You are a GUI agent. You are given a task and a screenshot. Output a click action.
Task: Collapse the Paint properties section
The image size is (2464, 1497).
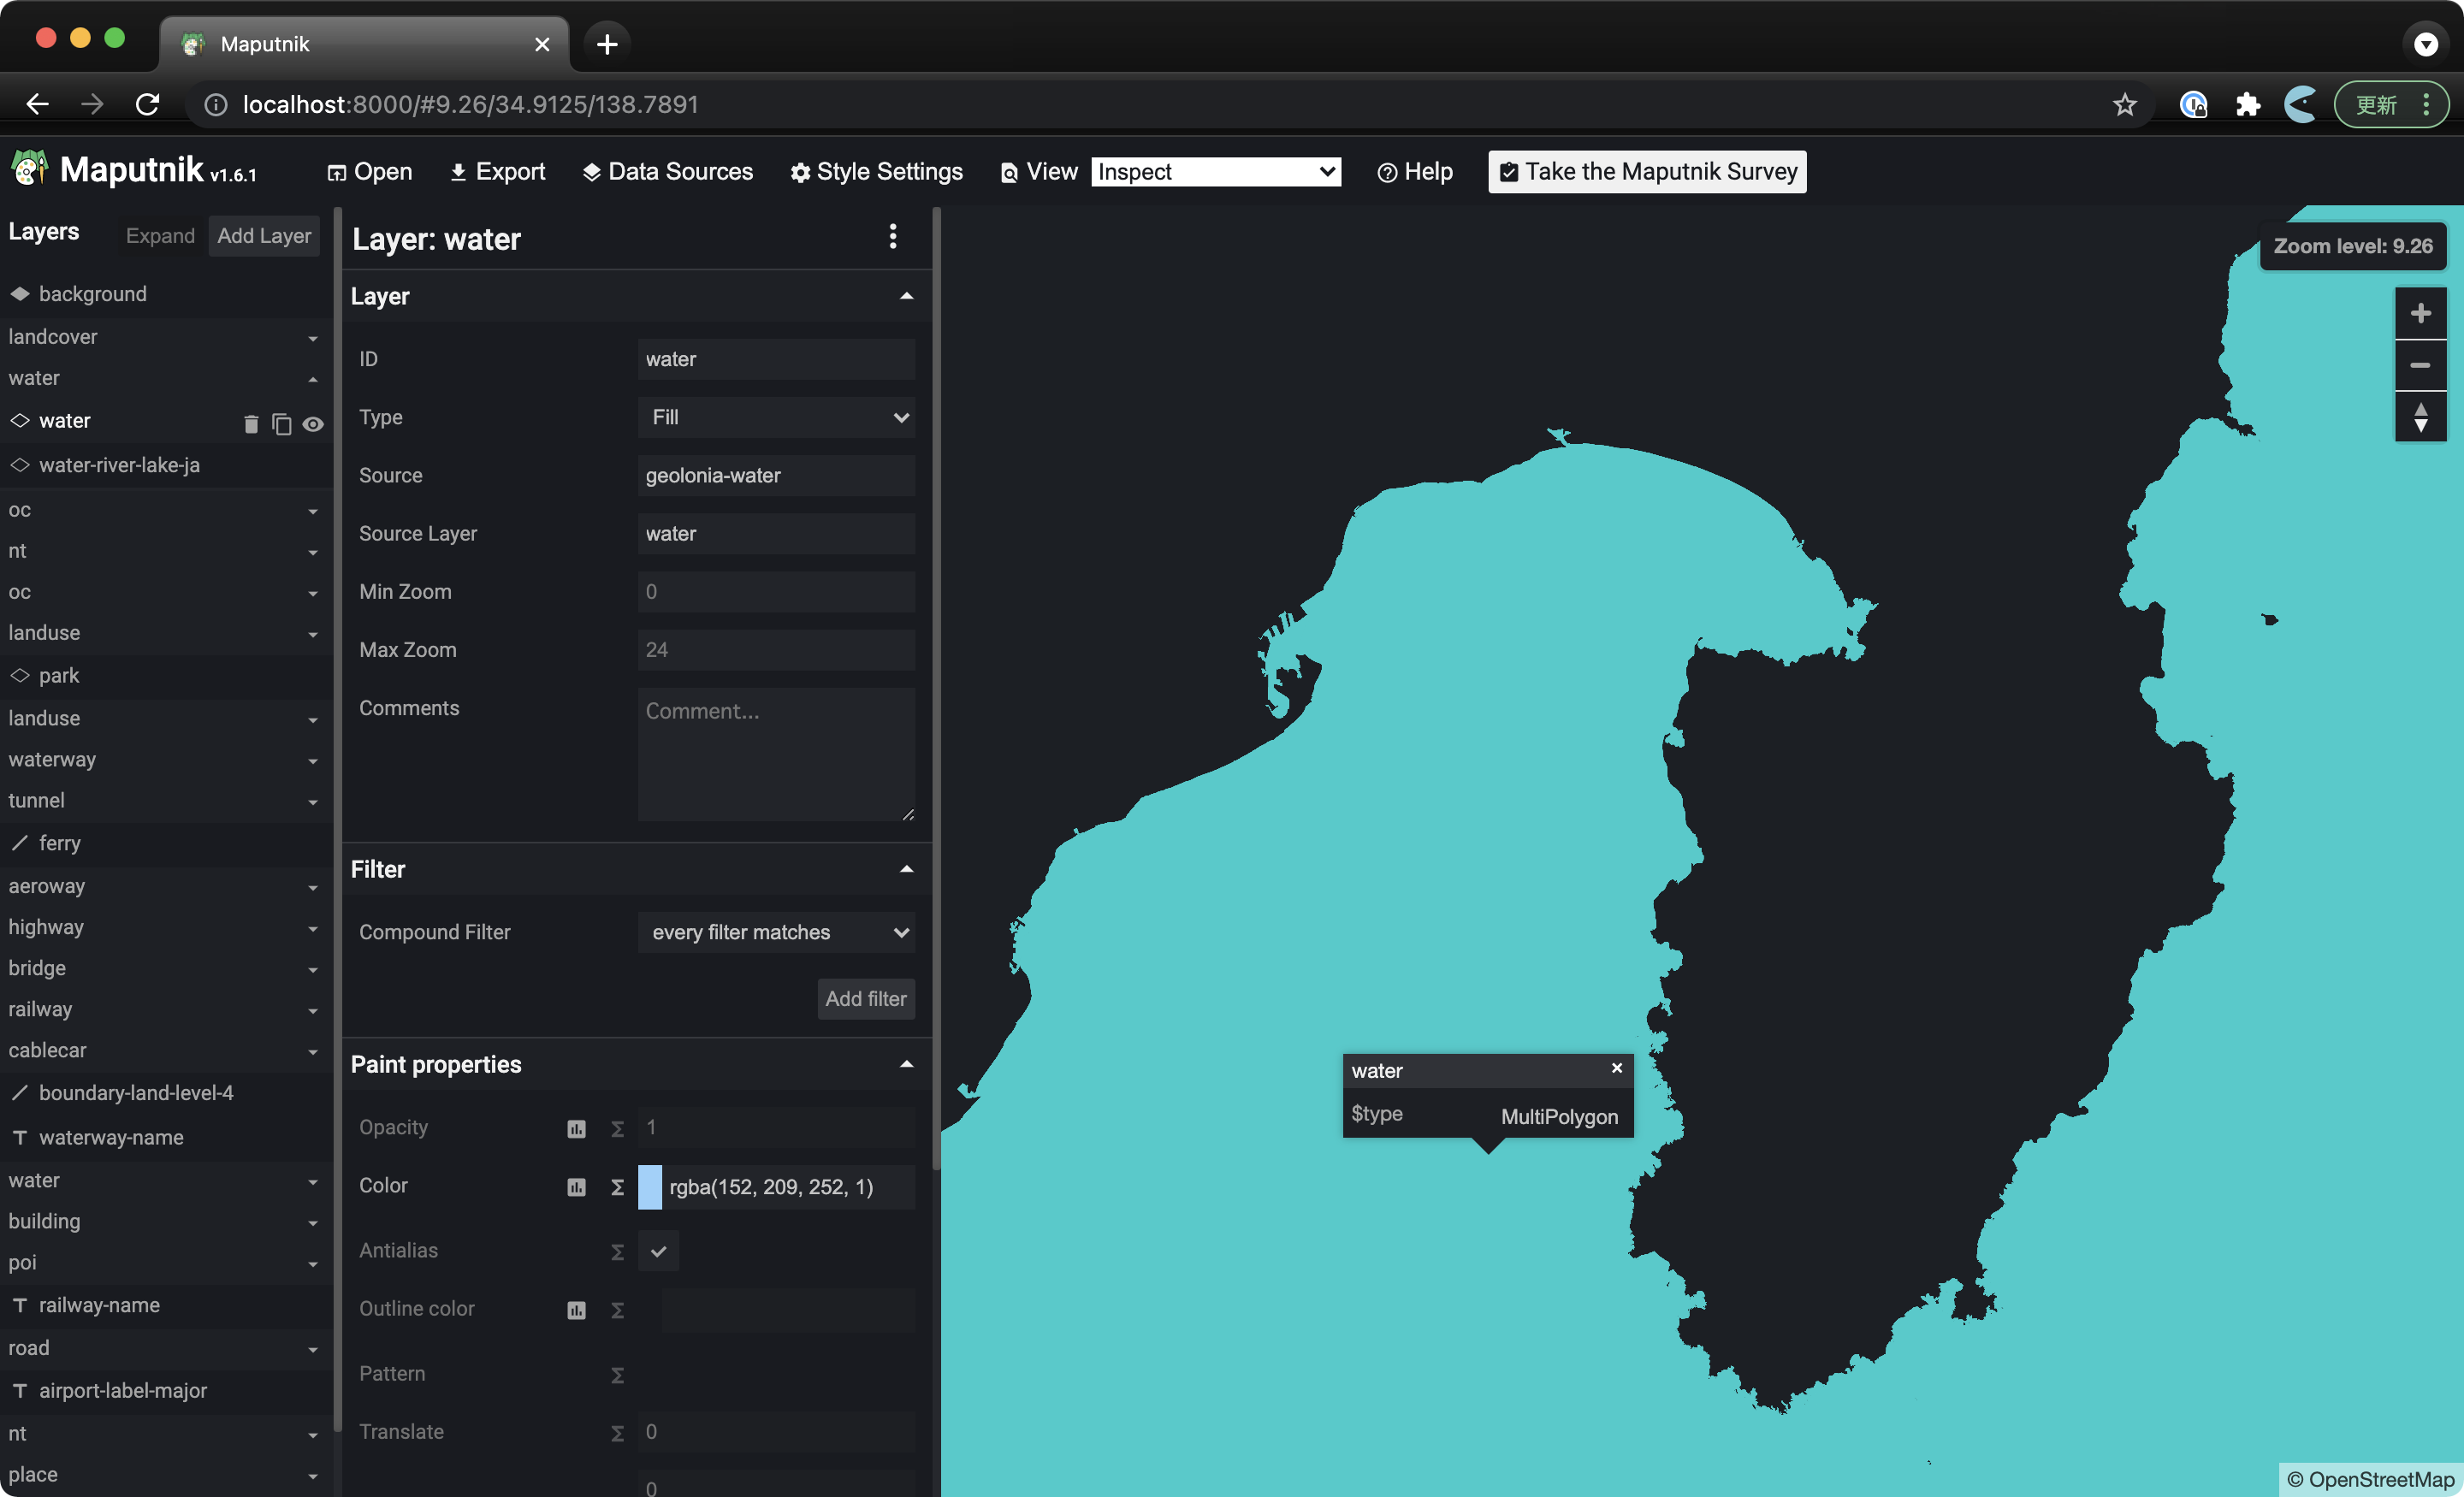906,1065
